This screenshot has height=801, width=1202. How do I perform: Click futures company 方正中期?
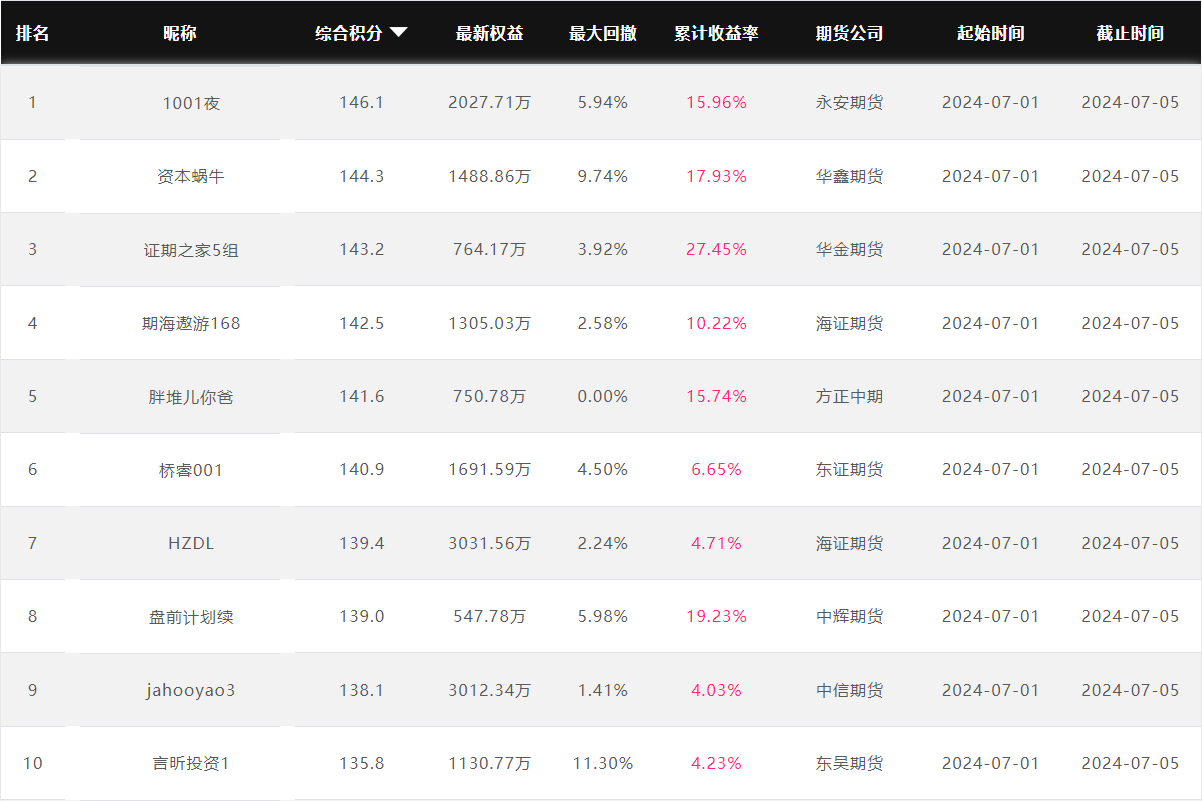click(x=850, y=396)
